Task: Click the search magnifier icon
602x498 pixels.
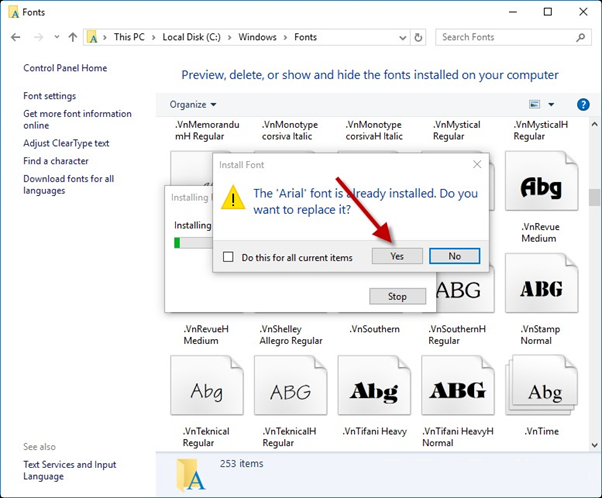Action: 580,37
